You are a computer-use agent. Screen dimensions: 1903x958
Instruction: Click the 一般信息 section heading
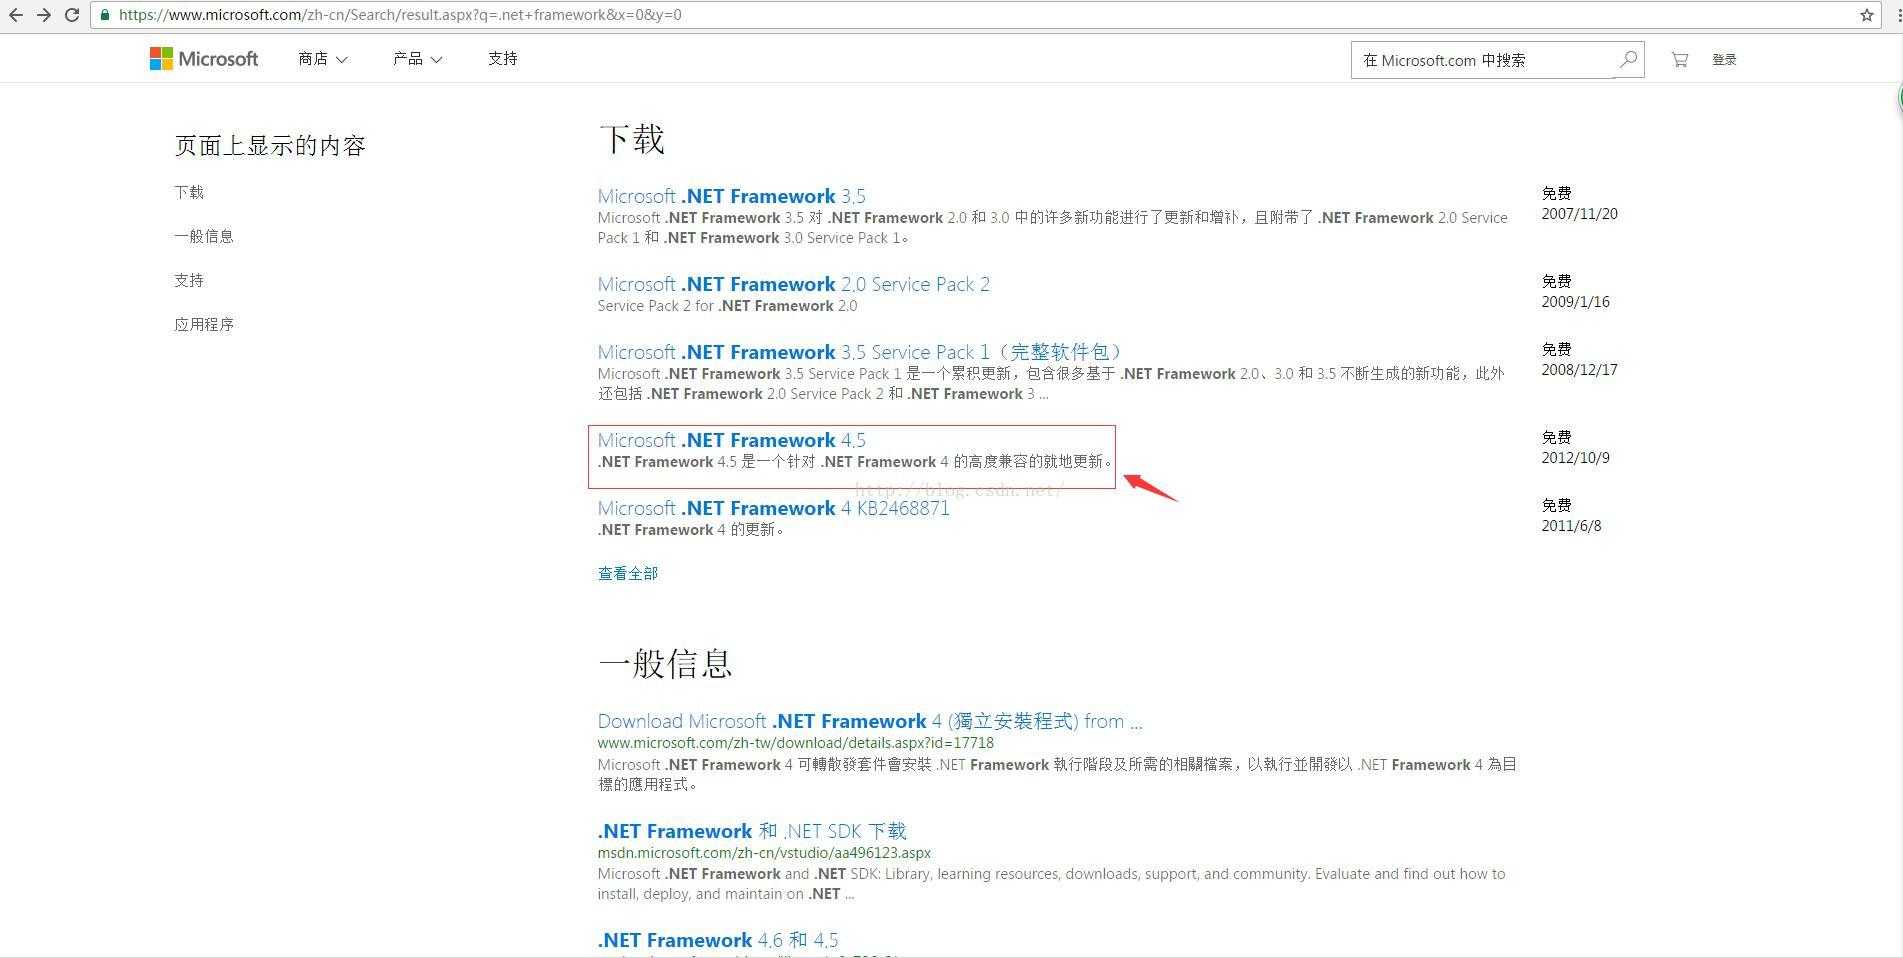click(x=665, y=663)
